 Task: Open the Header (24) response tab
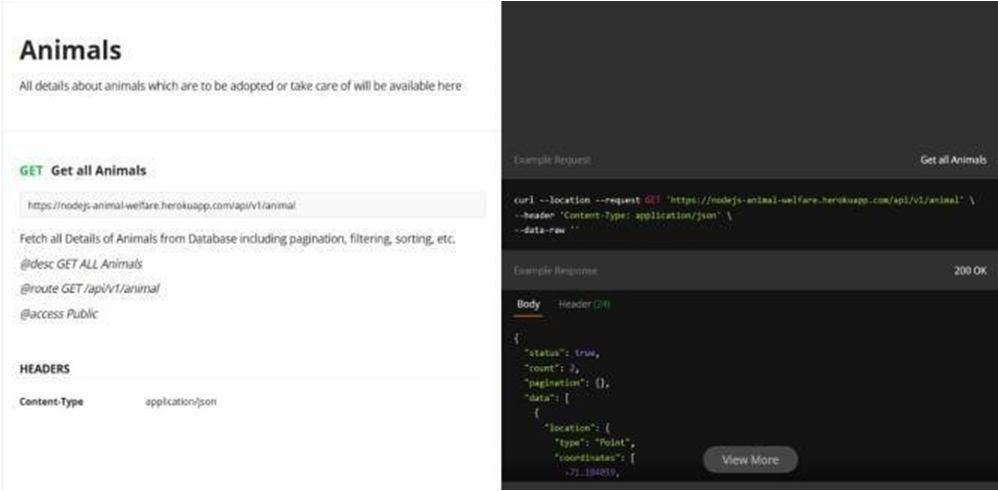(x=583, y=304)
